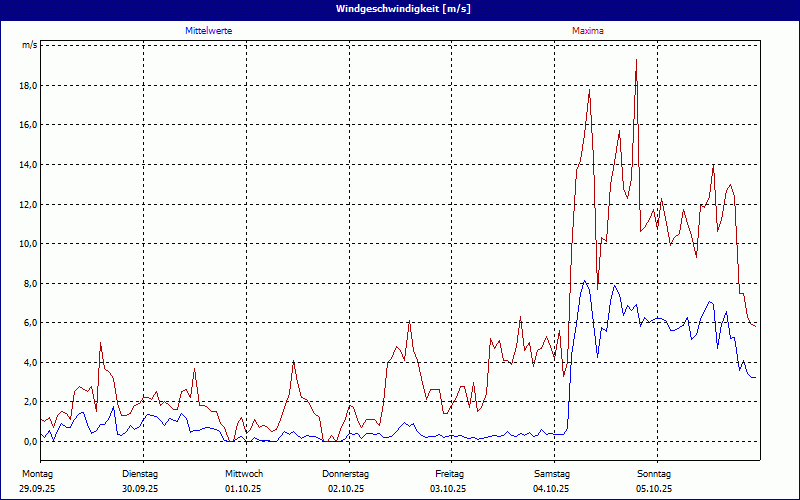Click the 18,0 y-axis value label
The height and width of the screenshot is (500, 800).
pyautogui.click(x=29, y=86)
